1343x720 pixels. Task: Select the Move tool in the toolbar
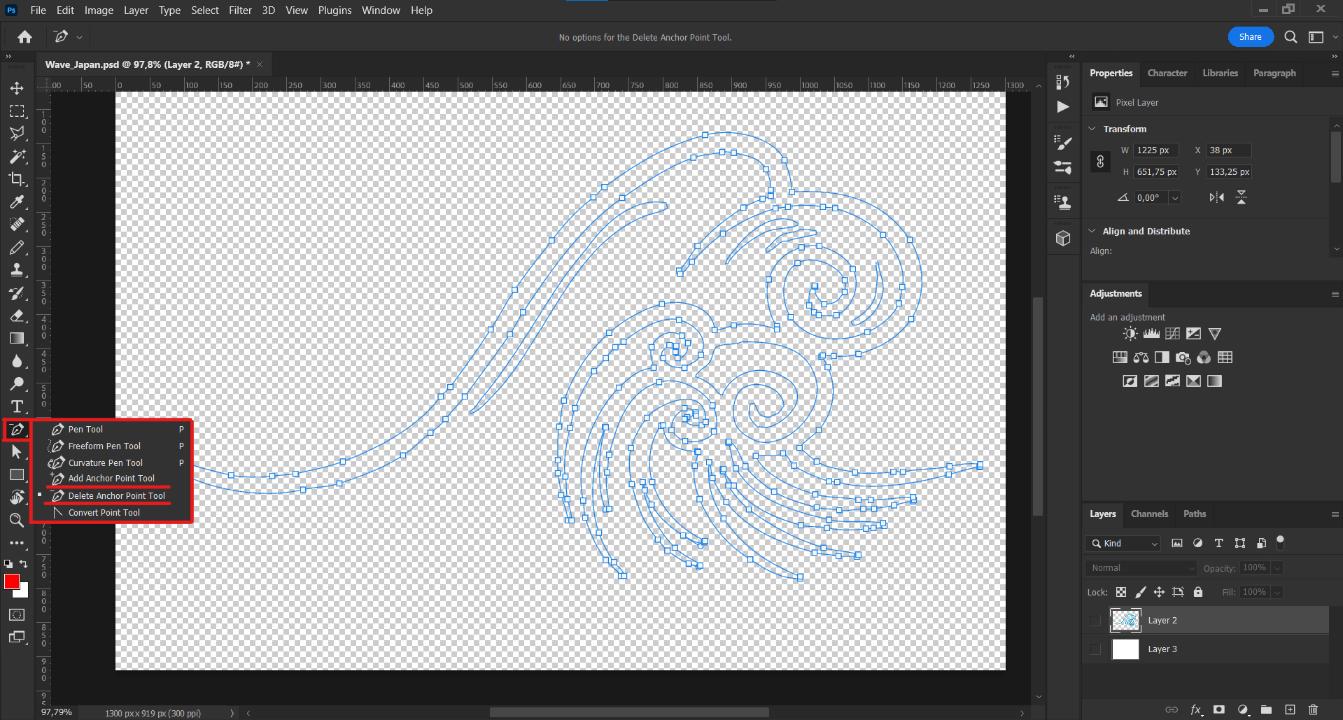(17, 88)
